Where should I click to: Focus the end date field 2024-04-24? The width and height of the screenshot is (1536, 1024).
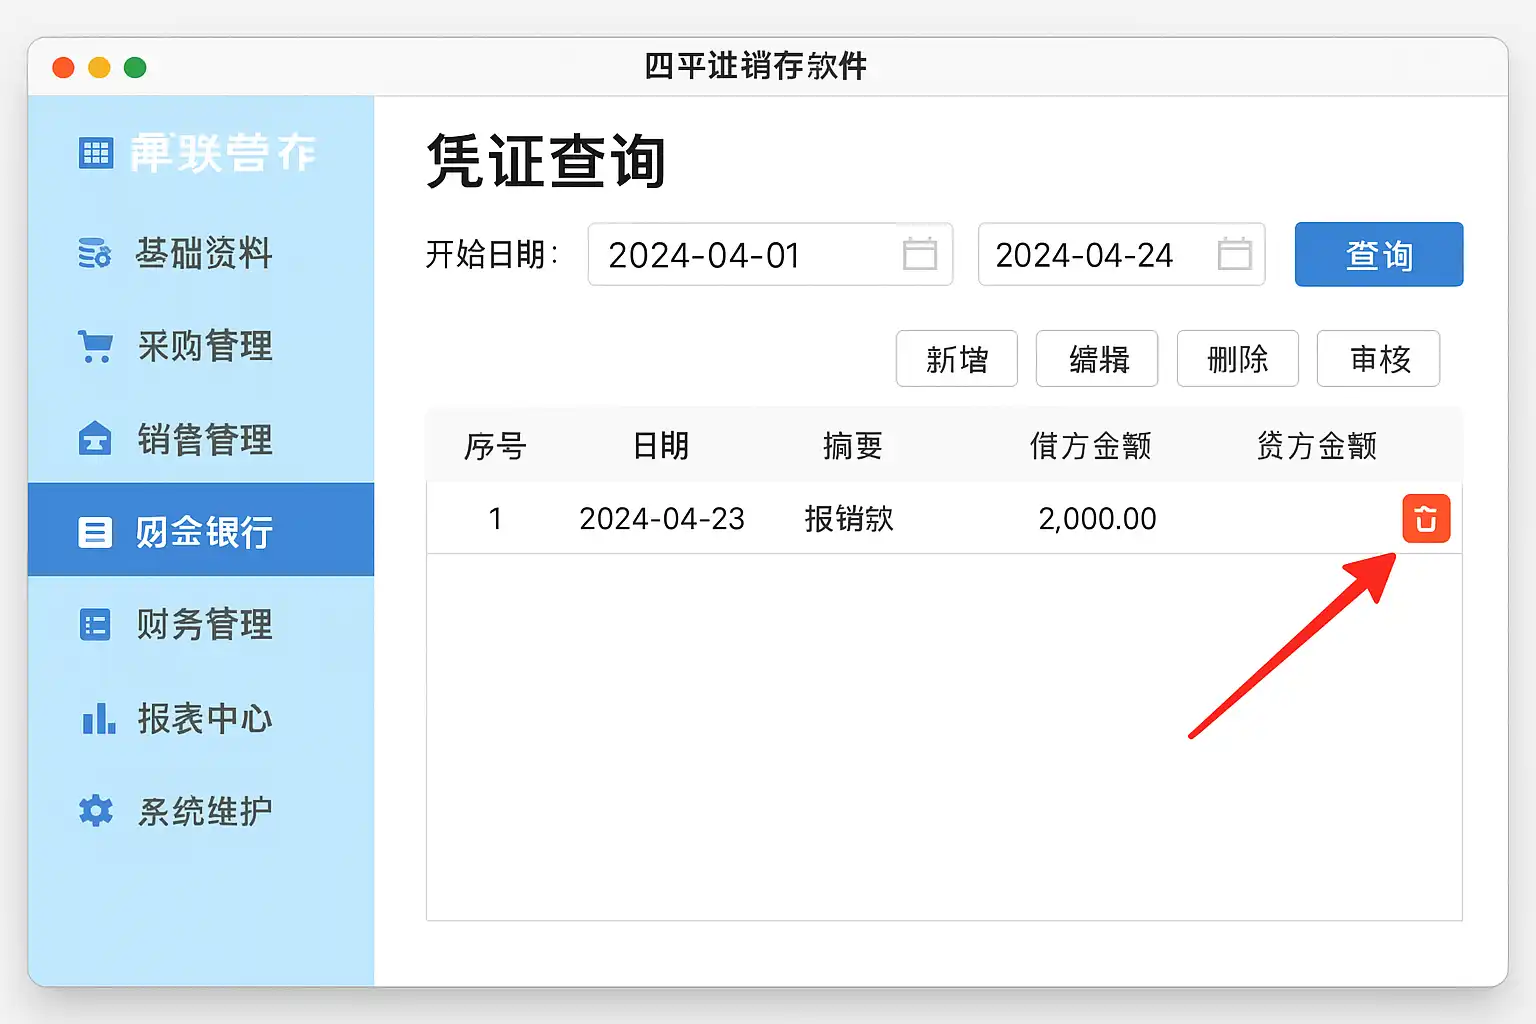(x=1095, y=255)
